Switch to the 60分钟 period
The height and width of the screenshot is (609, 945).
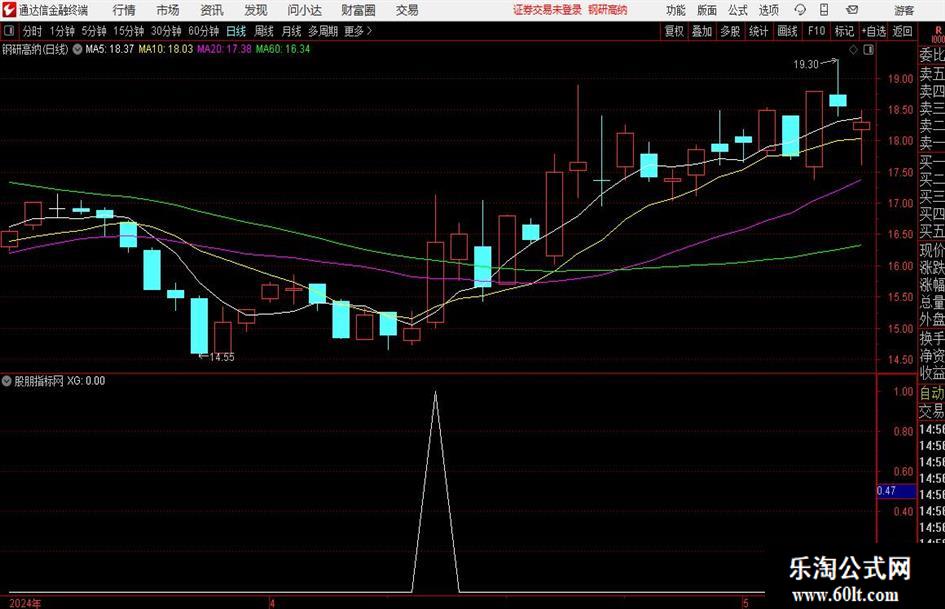coord(204,31)
